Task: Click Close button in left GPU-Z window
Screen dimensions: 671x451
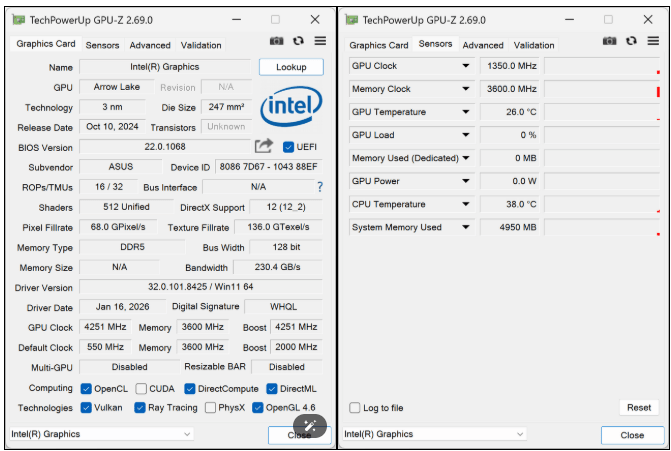Action: click(x=299, y=435)
